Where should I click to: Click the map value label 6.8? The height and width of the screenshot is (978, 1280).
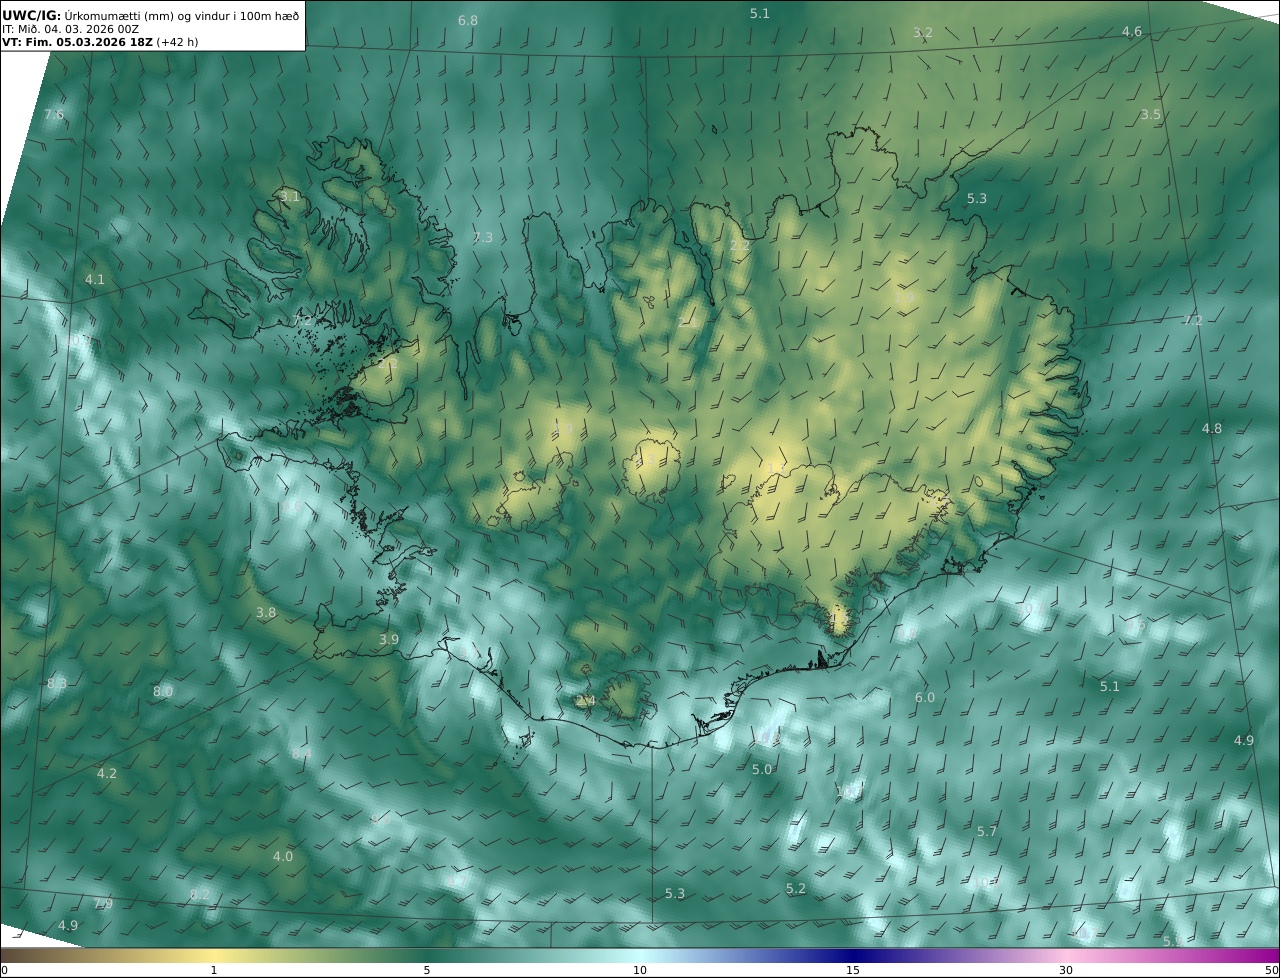point(468,21)
